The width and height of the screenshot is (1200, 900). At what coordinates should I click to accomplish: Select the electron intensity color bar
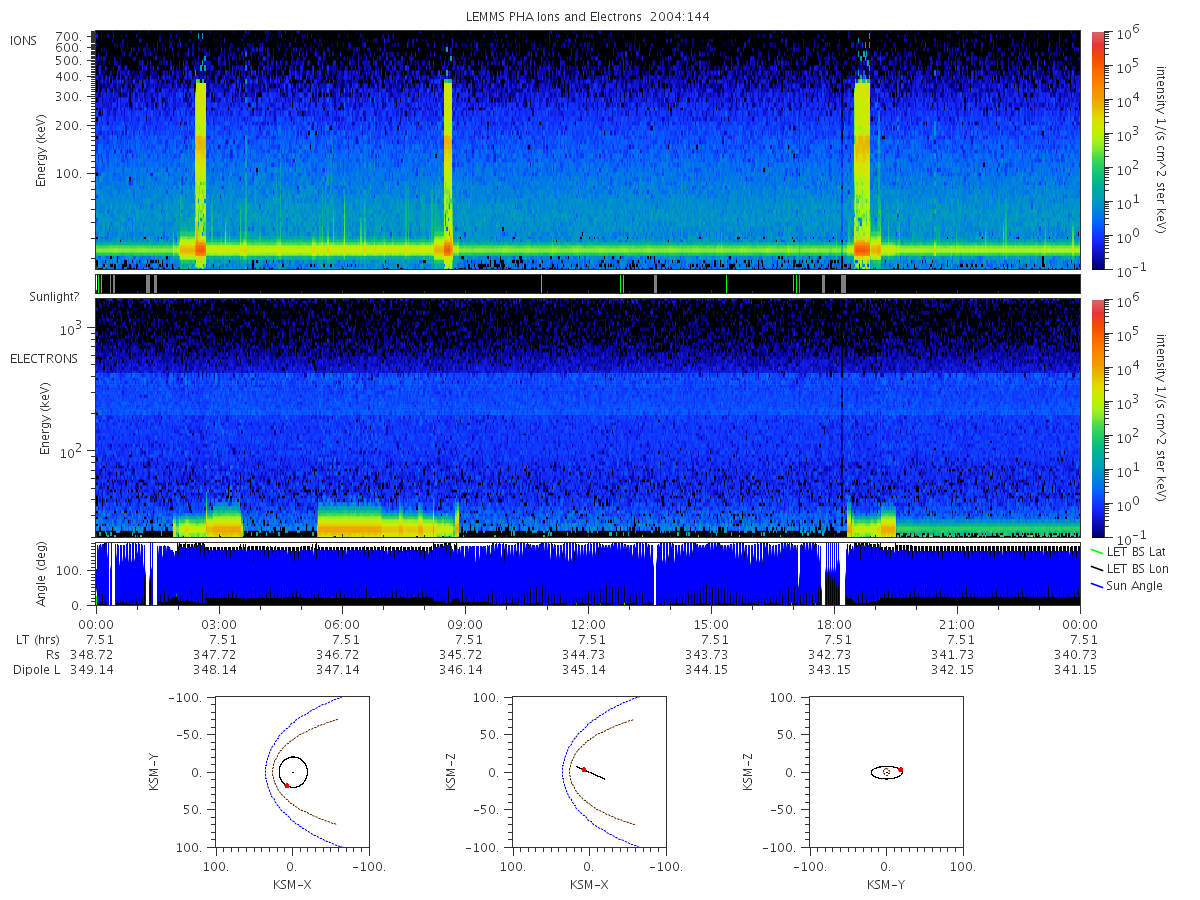coord(1098,418)
